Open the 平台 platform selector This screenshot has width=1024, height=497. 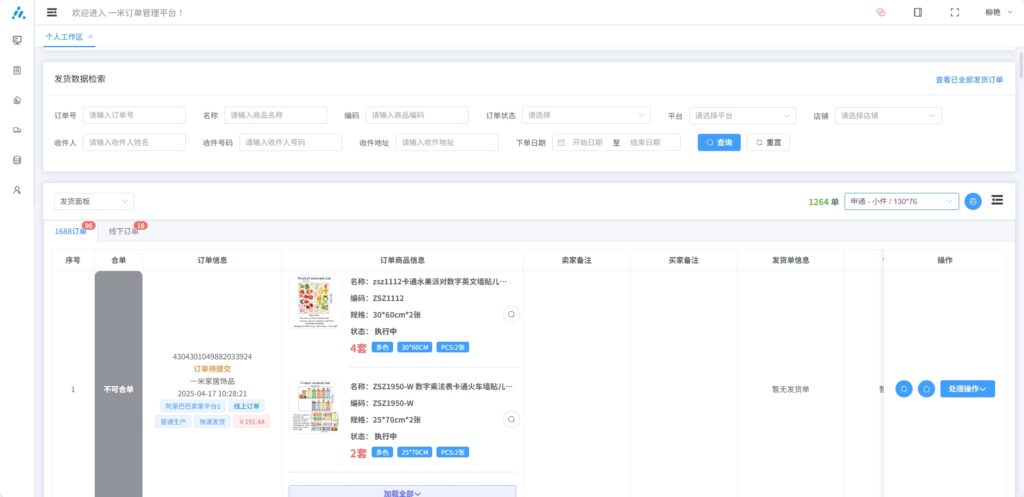pos(743,115)
